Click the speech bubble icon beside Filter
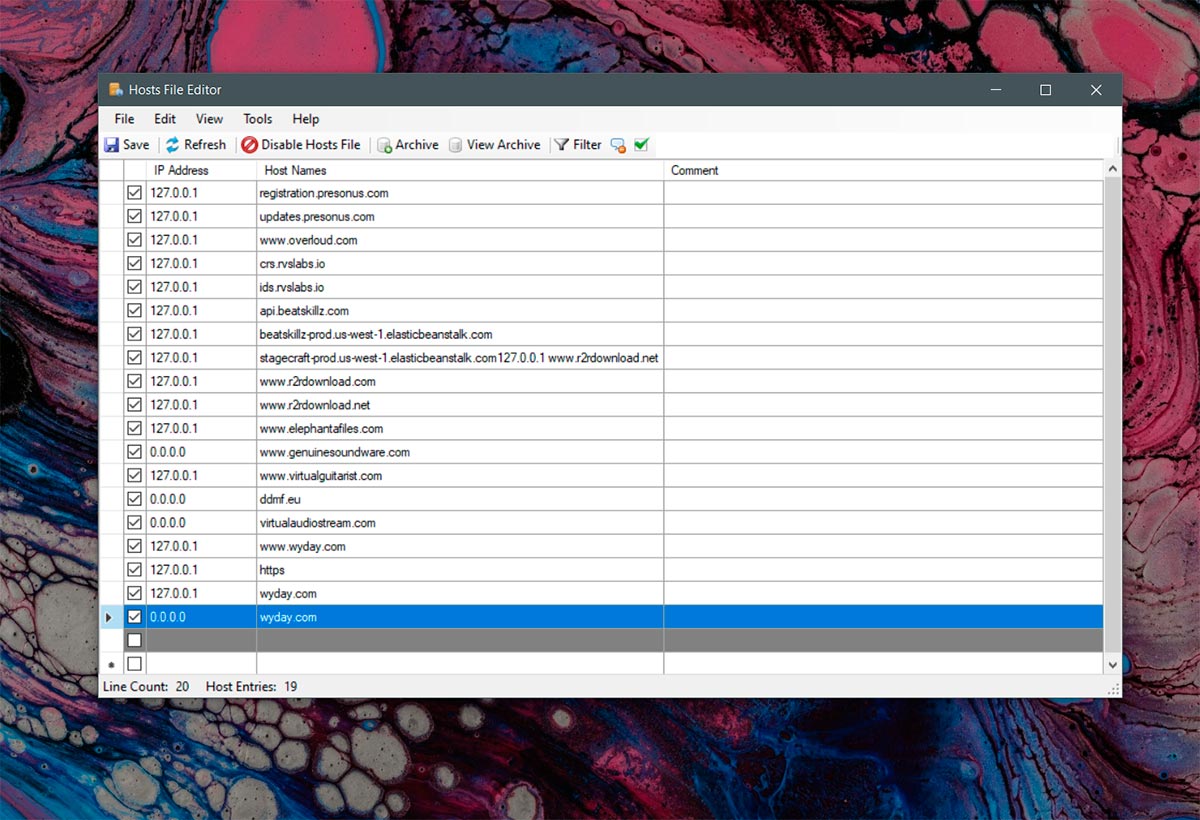The width and height of the screenshot is (1200, 820). click(618, 145)
